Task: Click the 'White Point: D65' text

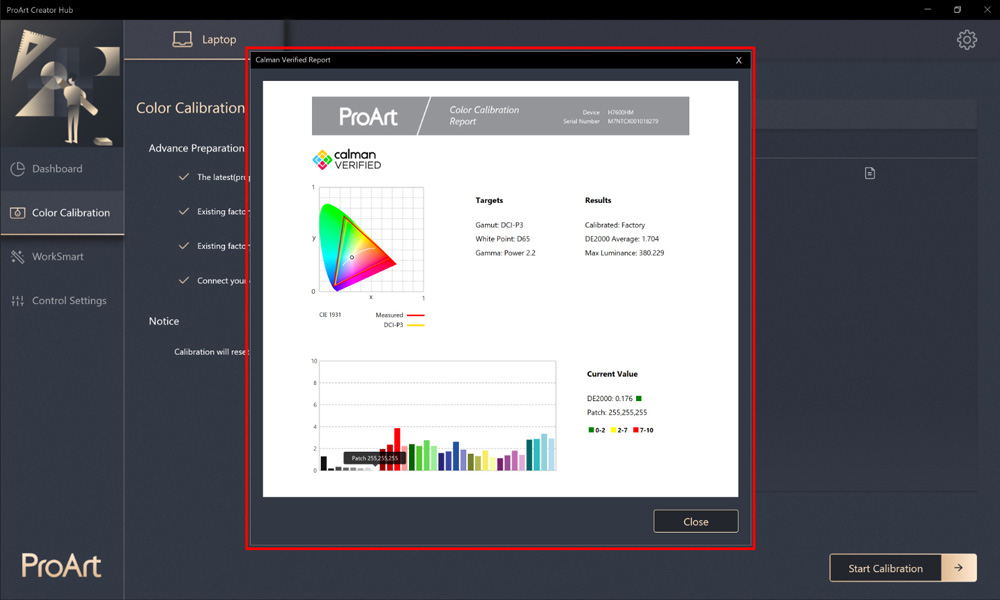Action: pos(503,239)
